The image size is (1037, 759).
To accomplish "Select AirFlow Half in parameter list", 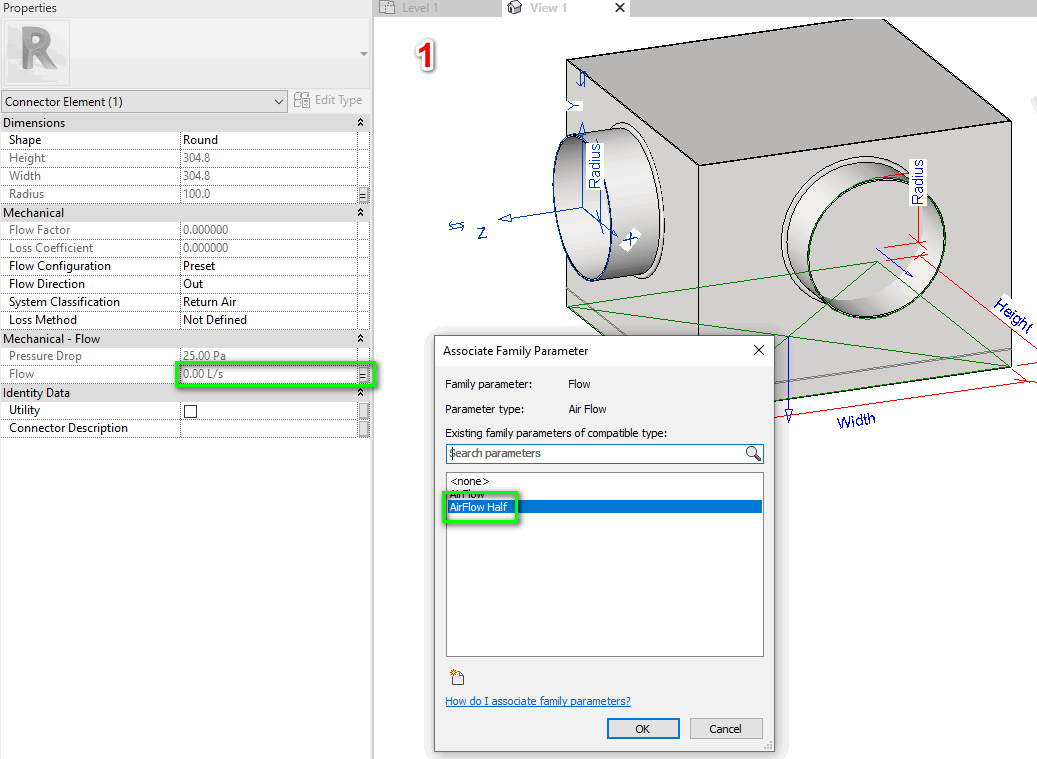I will pyautogui.click(x=604, y=507).
